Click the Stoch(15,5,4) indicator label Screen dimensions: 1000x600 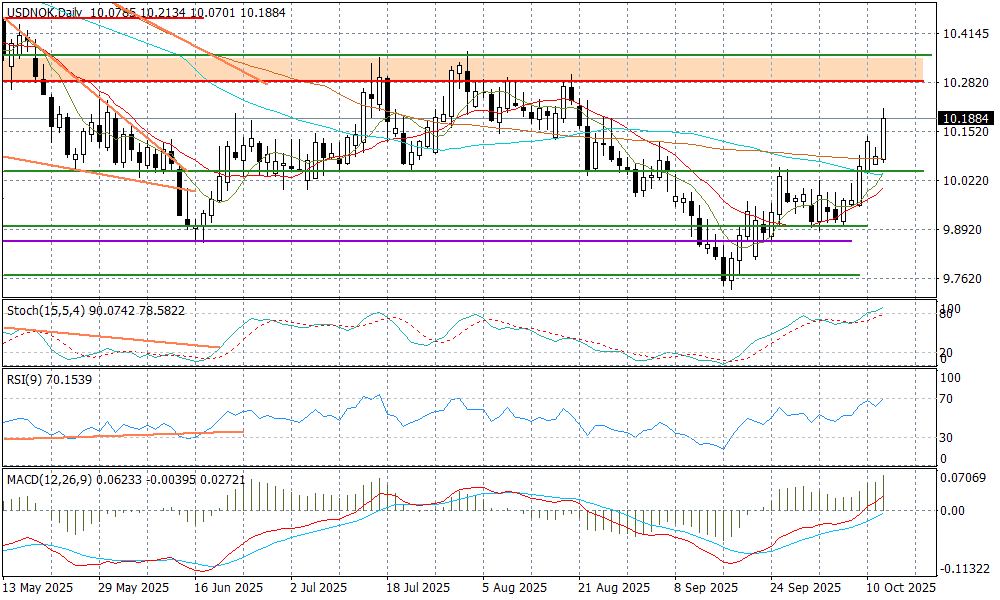click(x=40, y=310)
